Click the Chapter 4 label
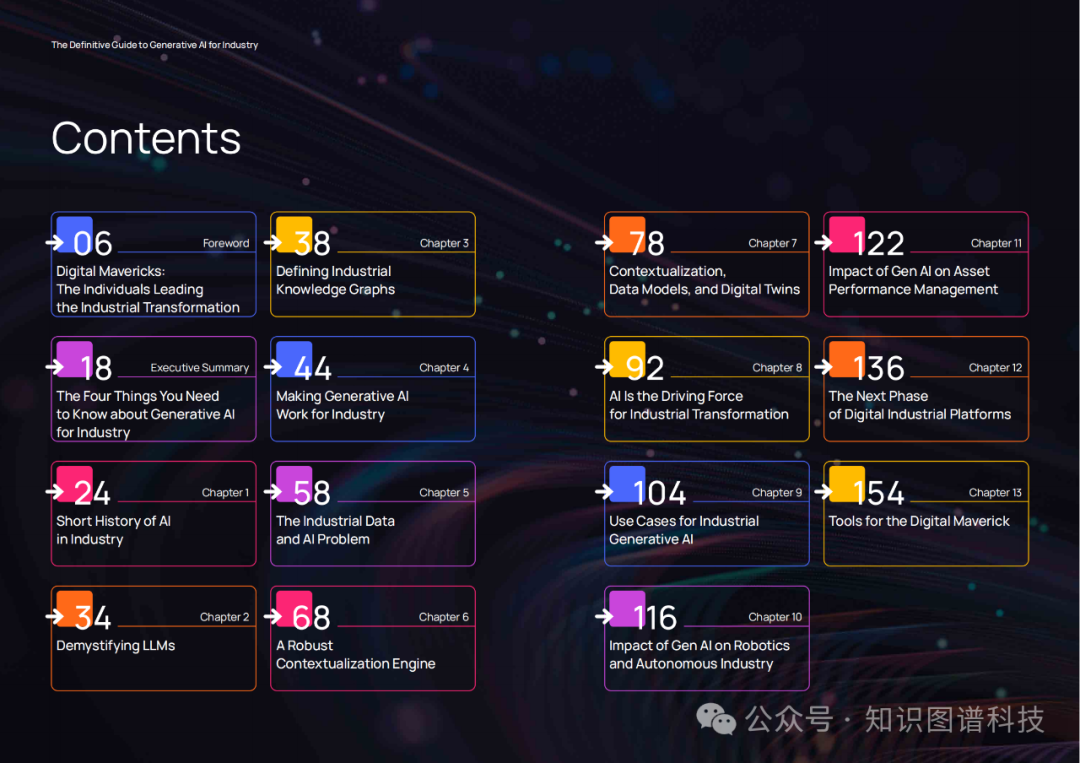 click(444, 368)
